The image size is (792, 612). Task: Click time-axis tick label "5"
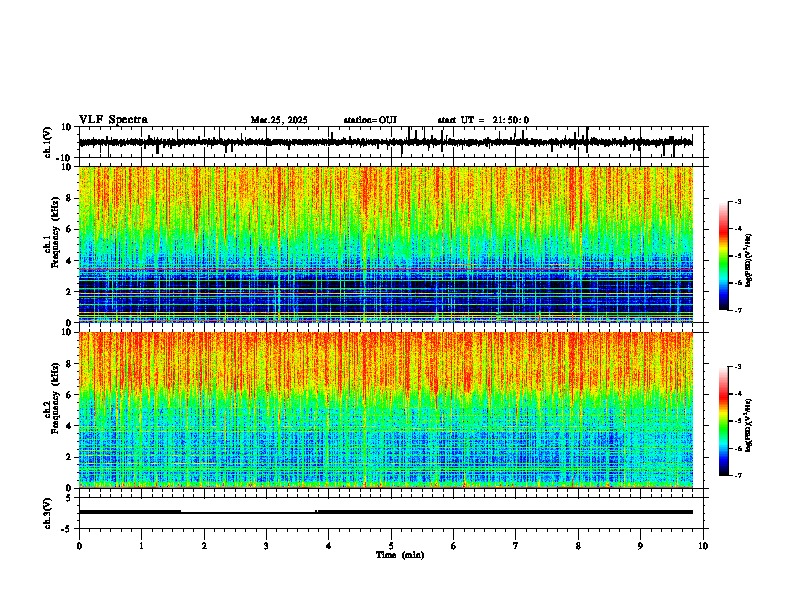click(391, 546)
